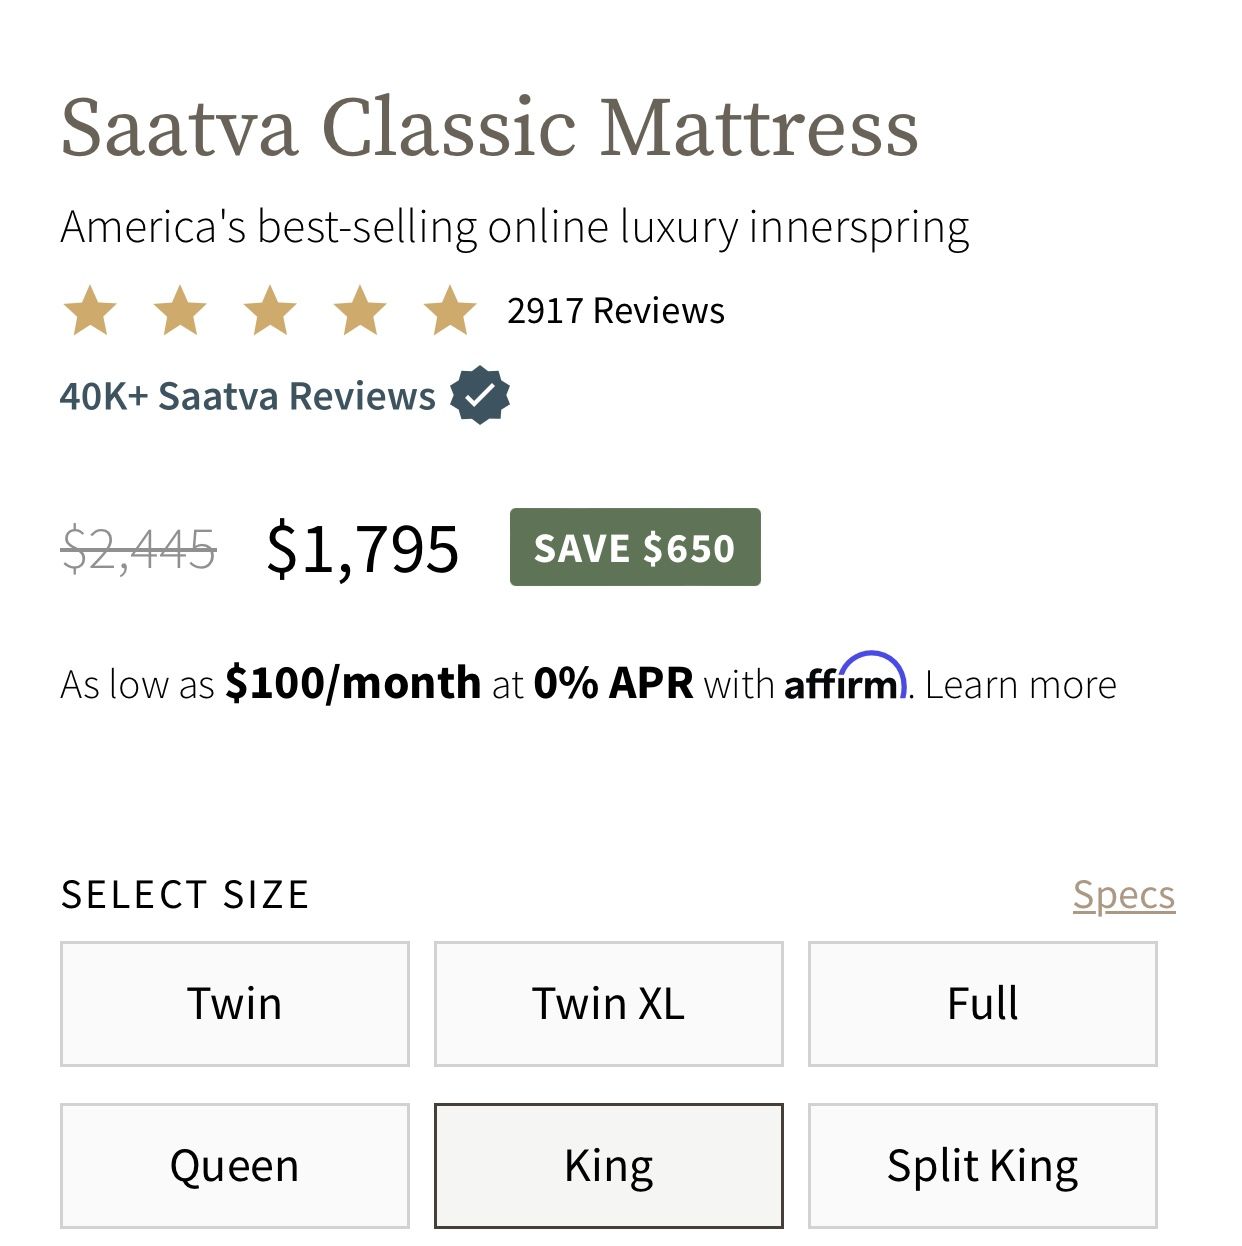Click the middle star in the rating row
Screen dimensions: 1242x1246
coord(268,311)
